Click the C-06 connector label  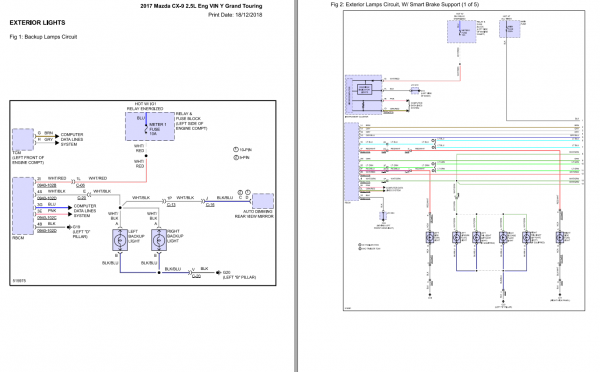click(x=80, y=186)
